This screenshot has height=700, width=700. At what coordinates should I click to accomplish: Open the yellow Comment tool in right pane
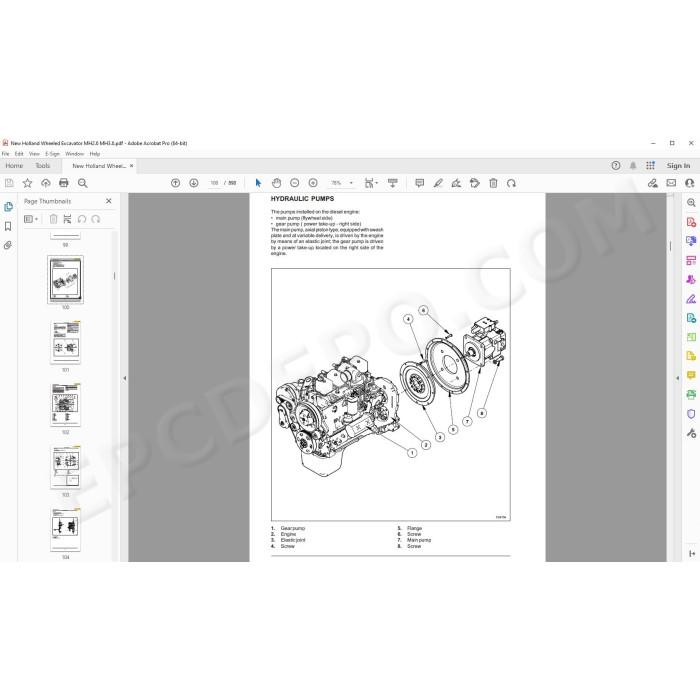pyautogui.click(x=691, y=375)
